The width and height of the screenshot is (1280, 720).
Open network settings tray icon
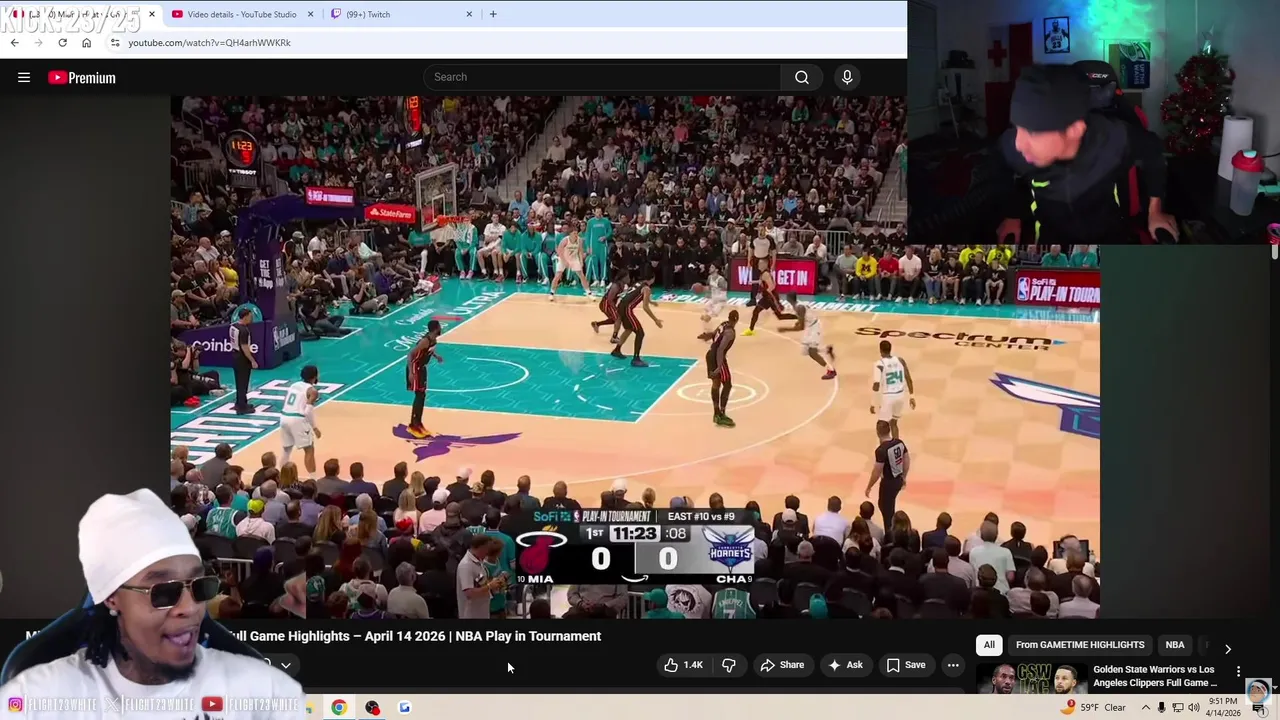click(1178, 707)
